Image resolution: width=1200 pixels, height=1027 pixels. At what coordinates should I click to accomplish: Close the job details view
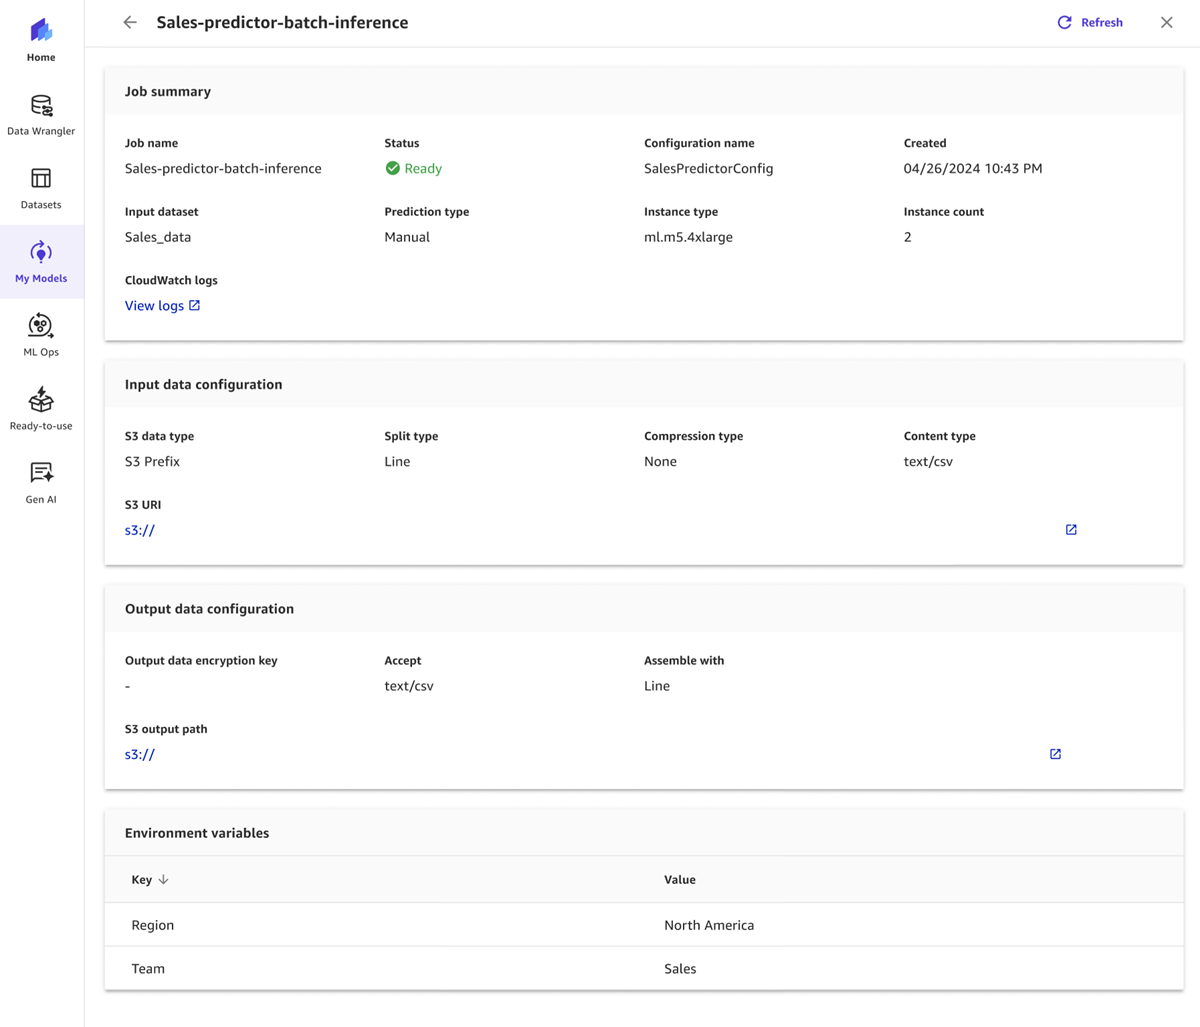point(1166,21)
